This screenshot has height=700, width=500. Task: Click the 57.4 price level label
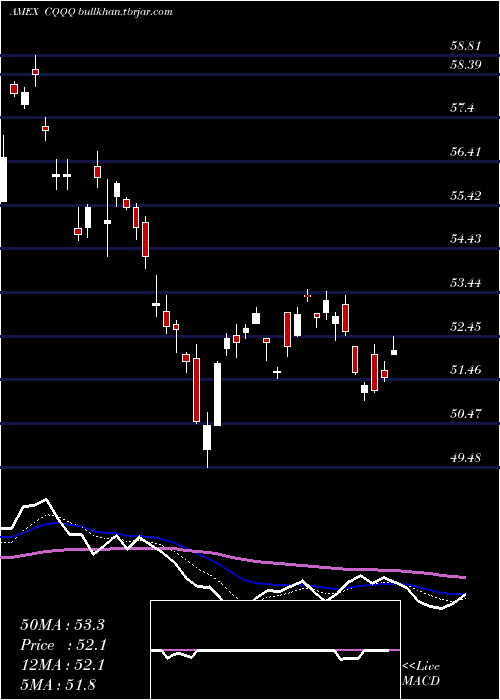coord(462,108)
